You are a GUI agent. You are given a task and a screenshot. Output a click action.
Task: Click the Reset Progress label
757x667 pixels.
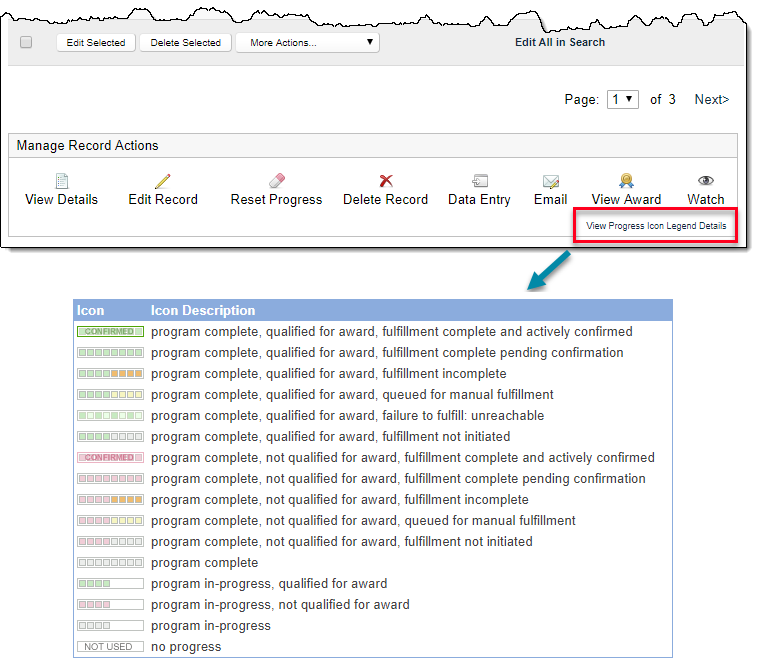(276, 200)
